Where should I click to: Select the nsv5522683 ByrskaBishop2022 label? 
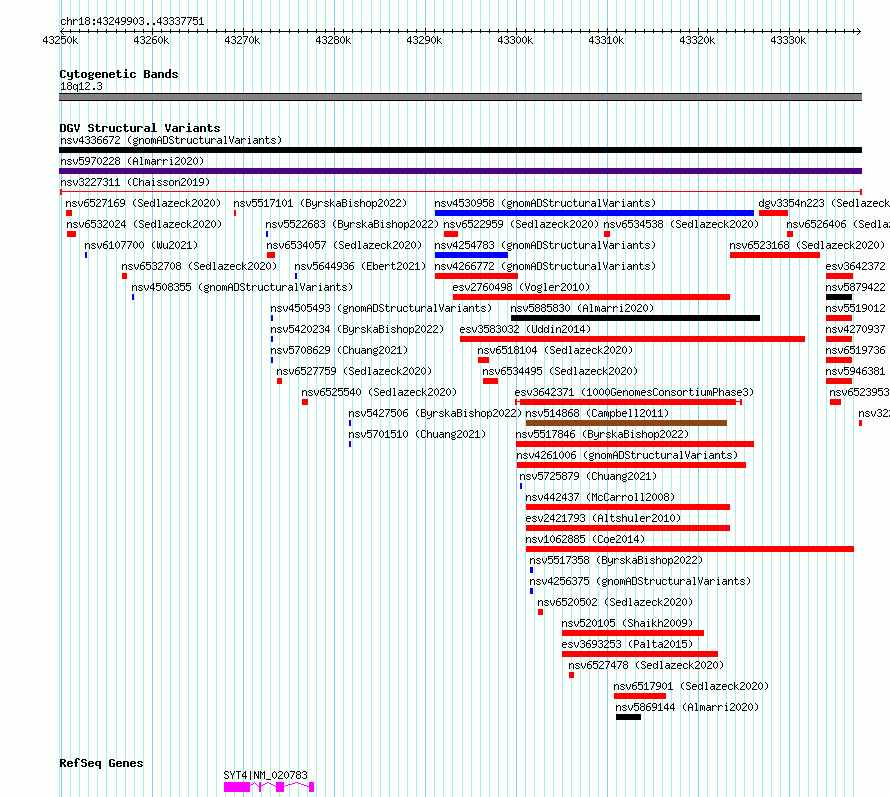(352, 224)
